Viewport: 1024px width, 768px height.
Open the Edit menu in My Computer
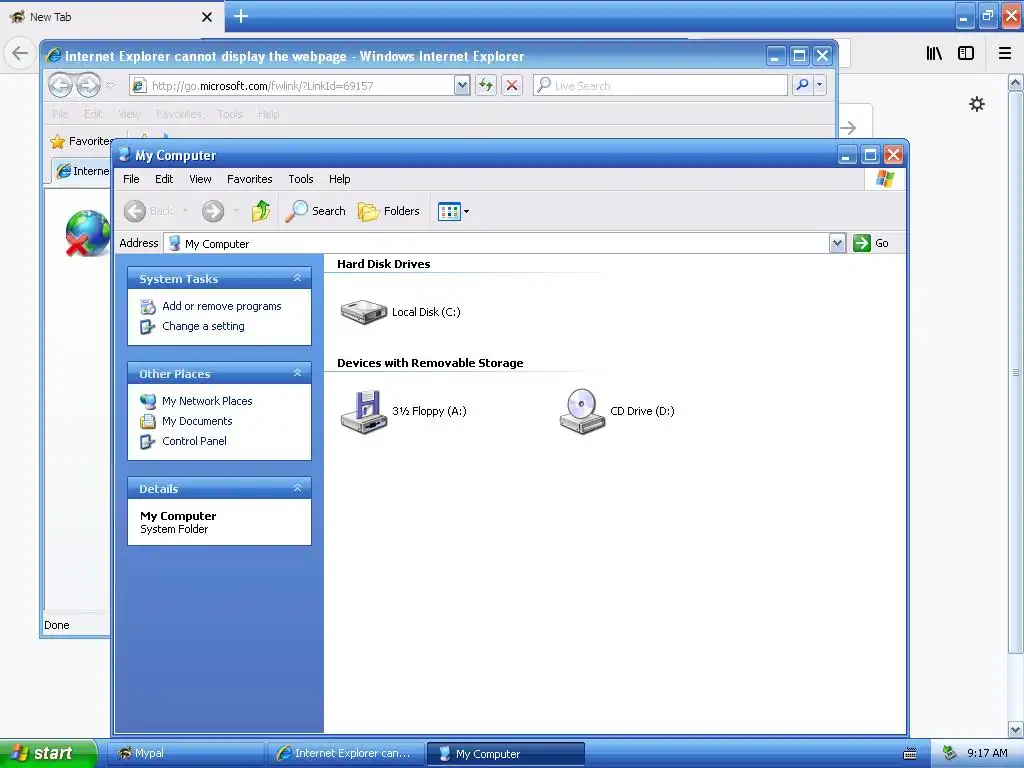coord(164,179)
